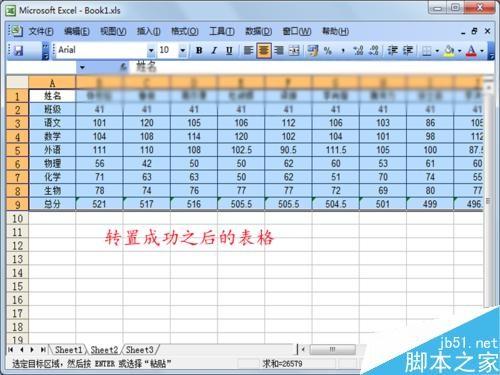Apply Fill Color bucket
The height and width of the screenshot is (375, 500).
(x=449, y=51)
